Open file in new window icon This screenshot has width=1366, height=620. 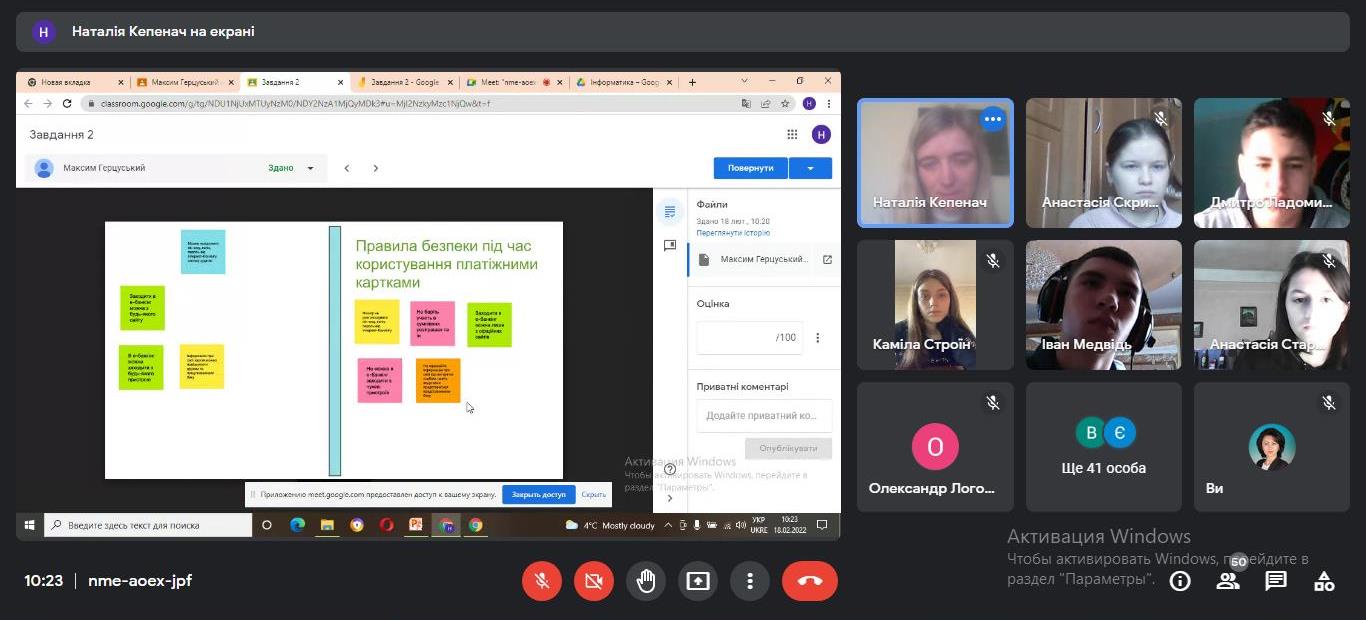[827, 259]
